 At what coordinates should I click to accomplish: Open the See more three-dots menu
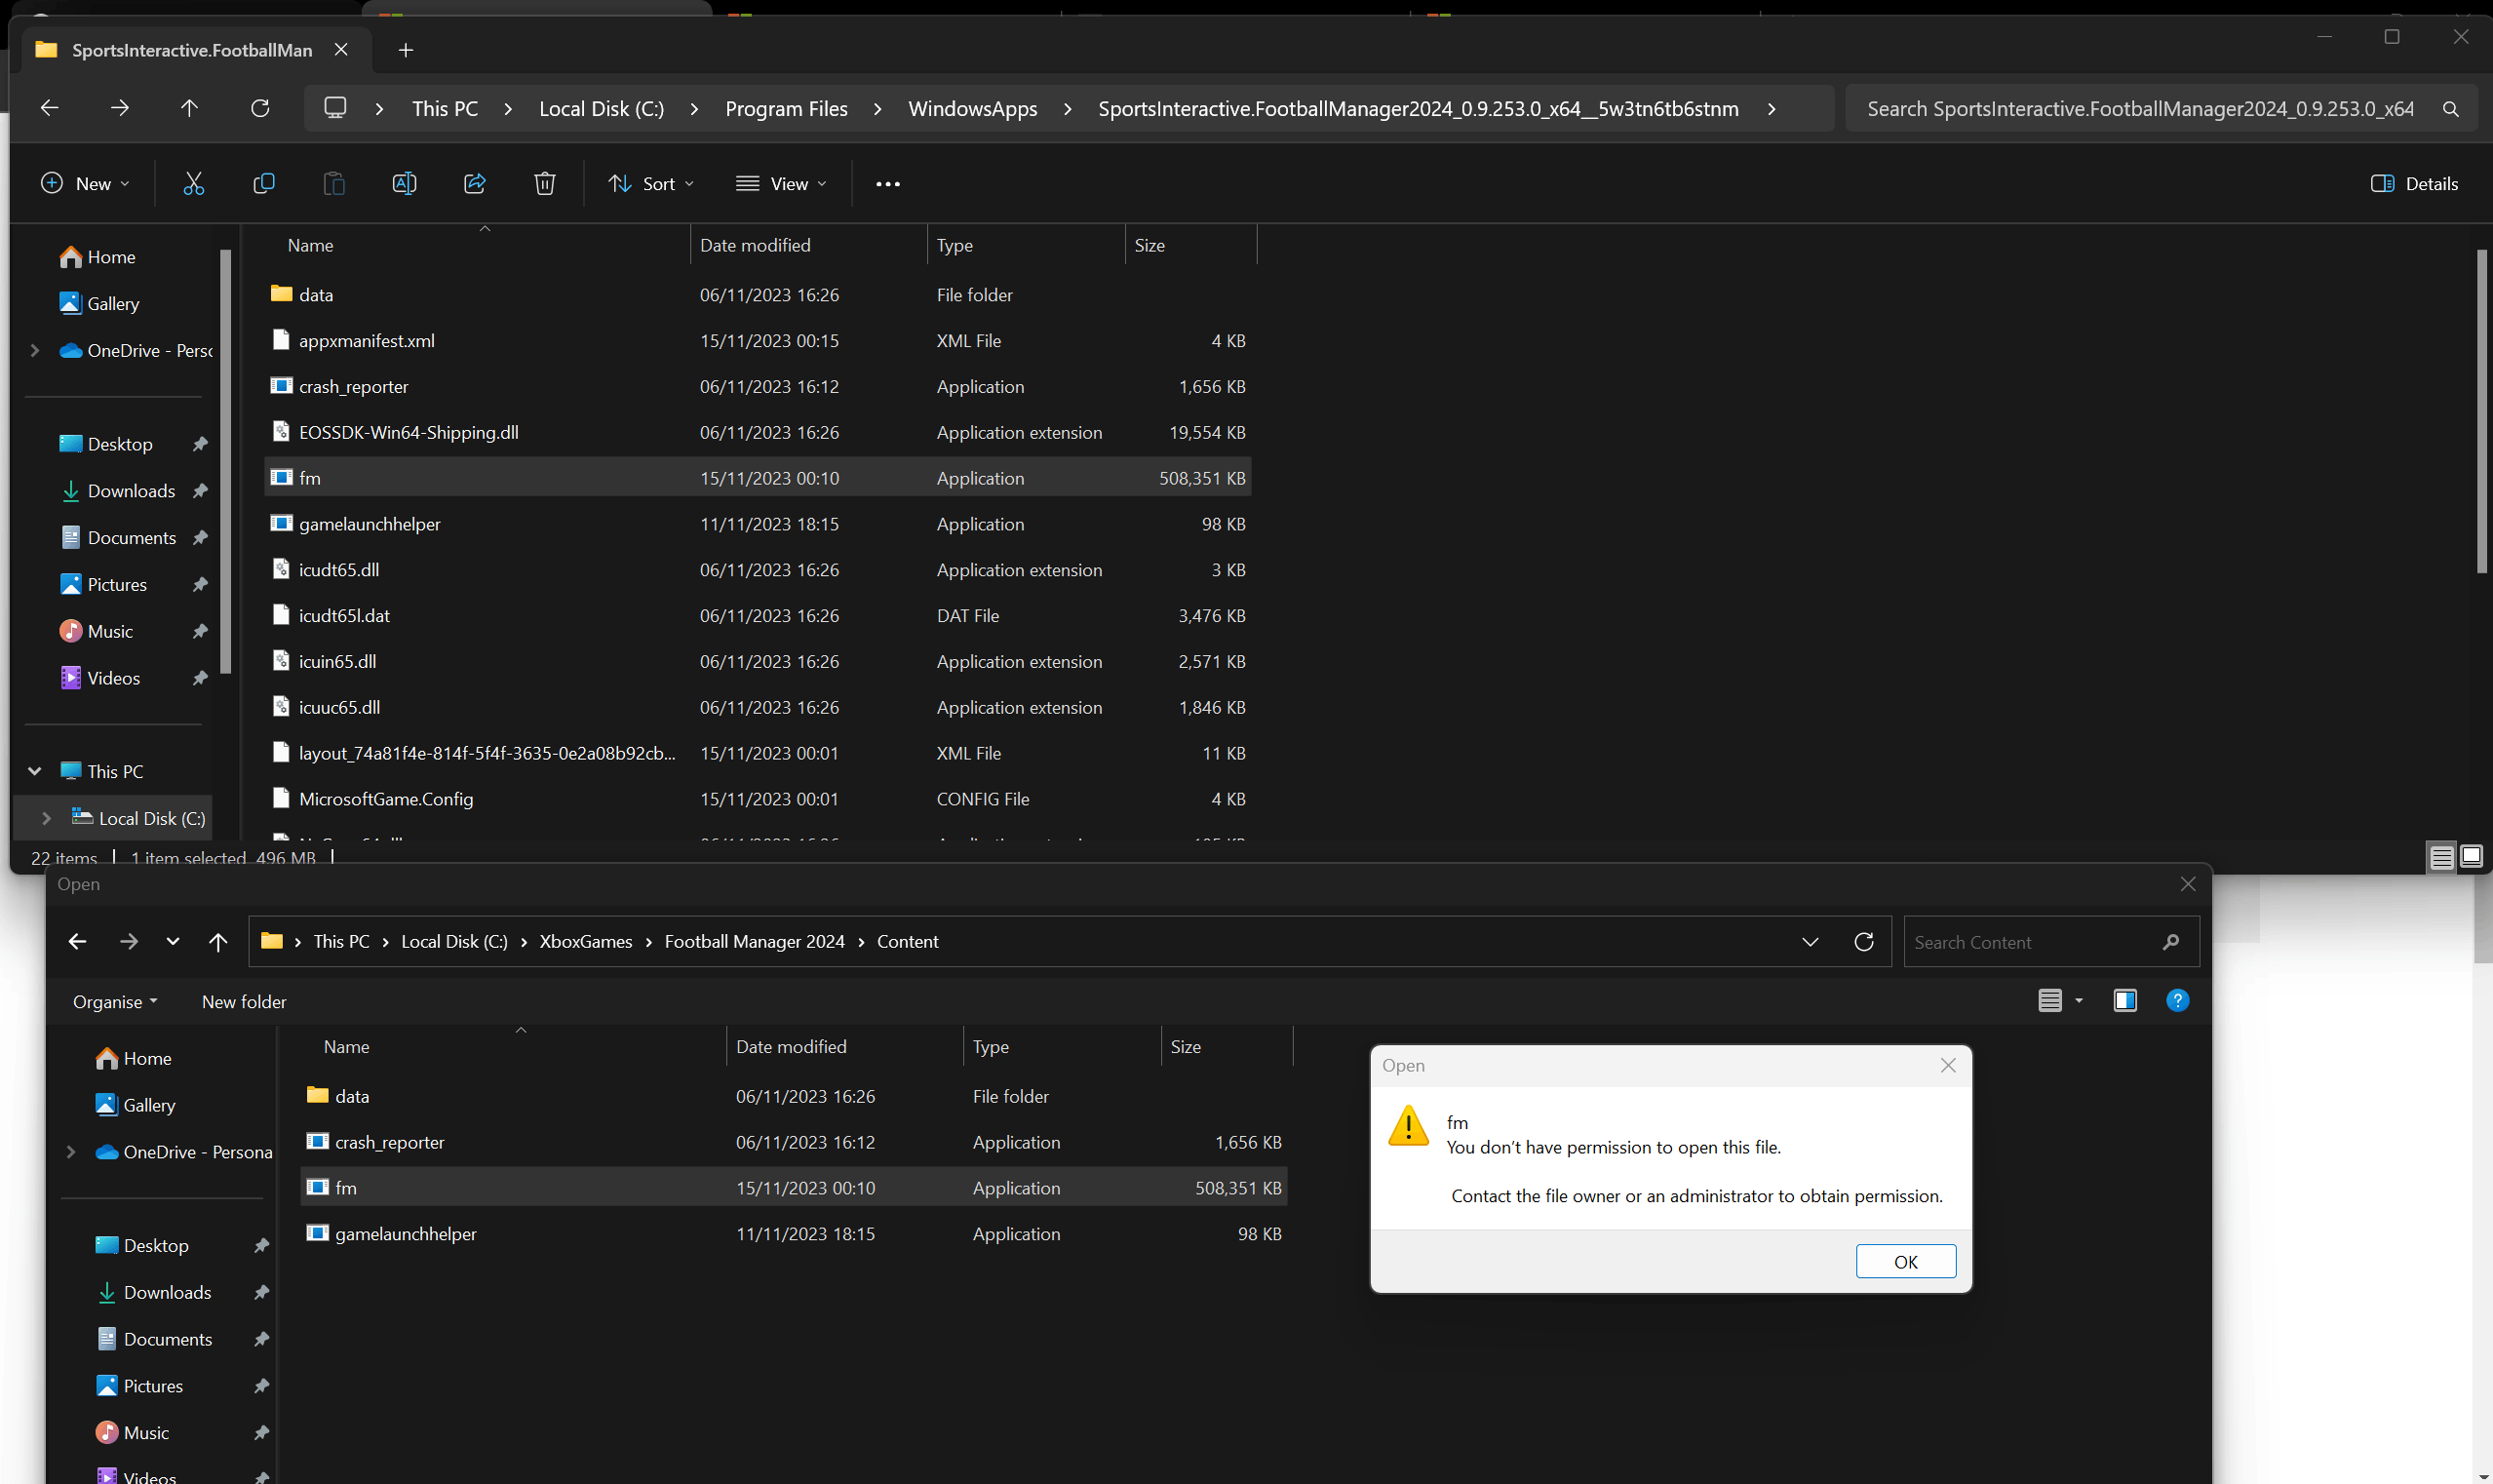coord(888,184)
